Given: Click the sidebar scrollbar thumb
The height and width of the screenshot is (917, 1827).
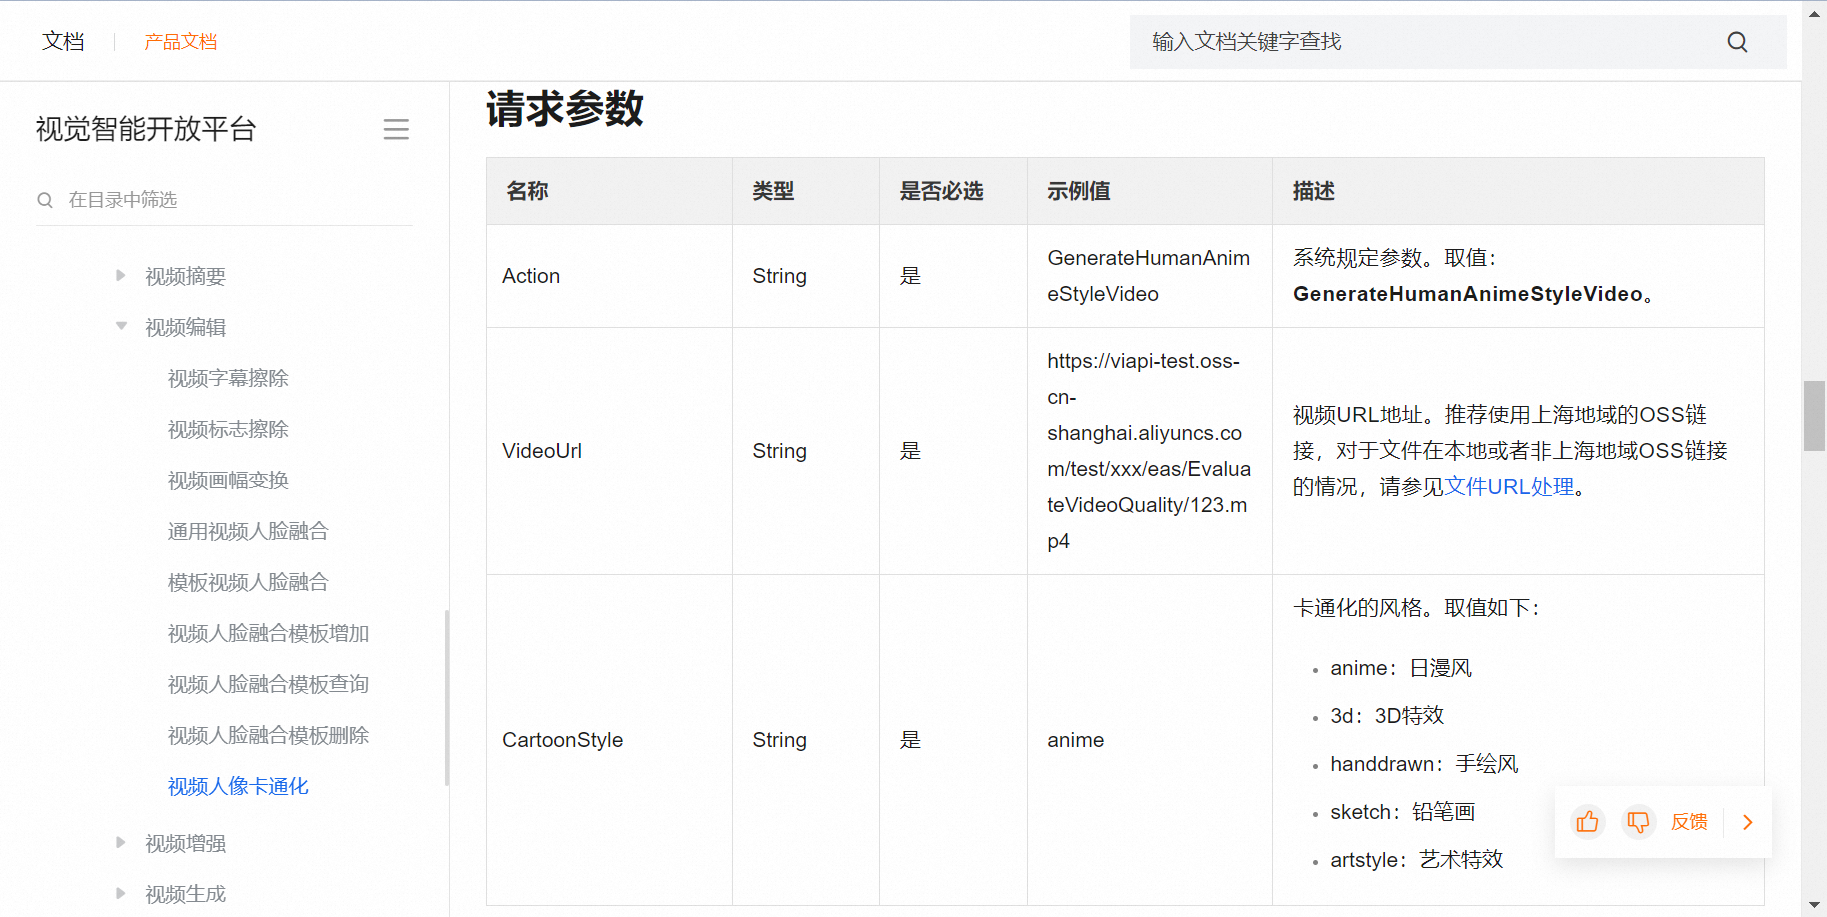Looking at the screenshot, I should [447, 698].
